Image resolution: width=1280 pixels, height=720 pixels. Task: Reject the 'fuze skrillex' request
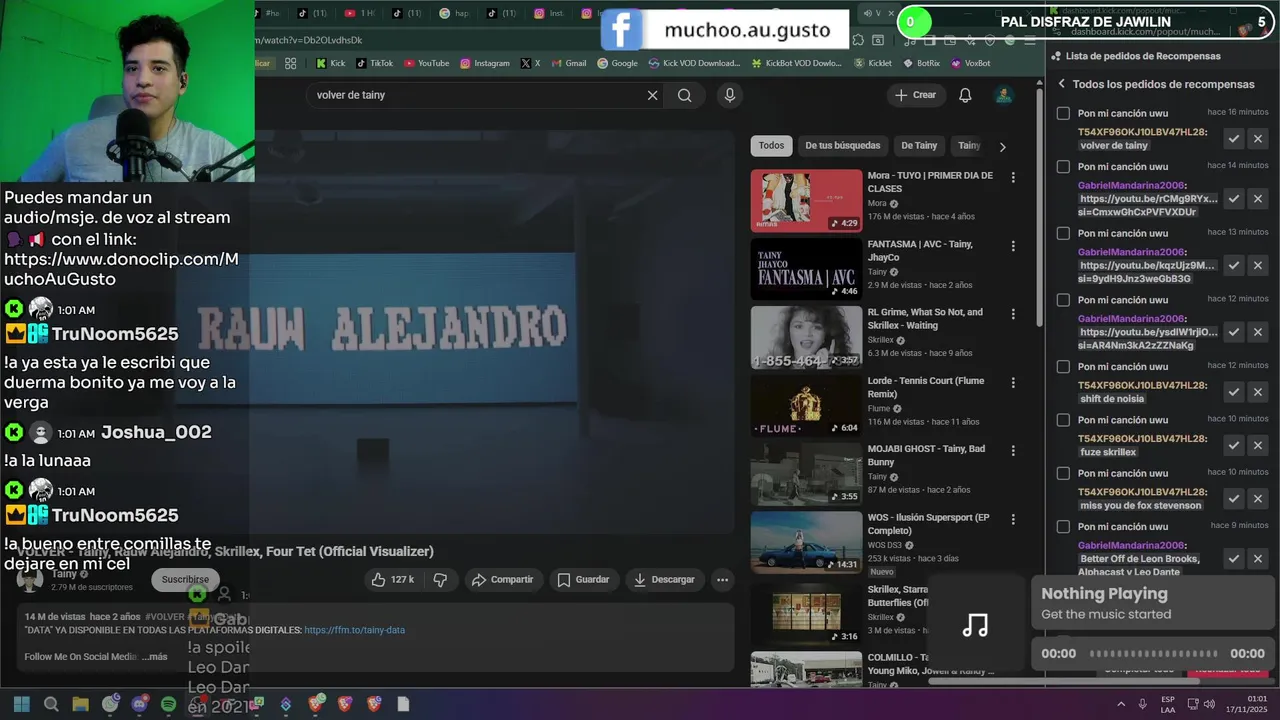(1258, 445)
